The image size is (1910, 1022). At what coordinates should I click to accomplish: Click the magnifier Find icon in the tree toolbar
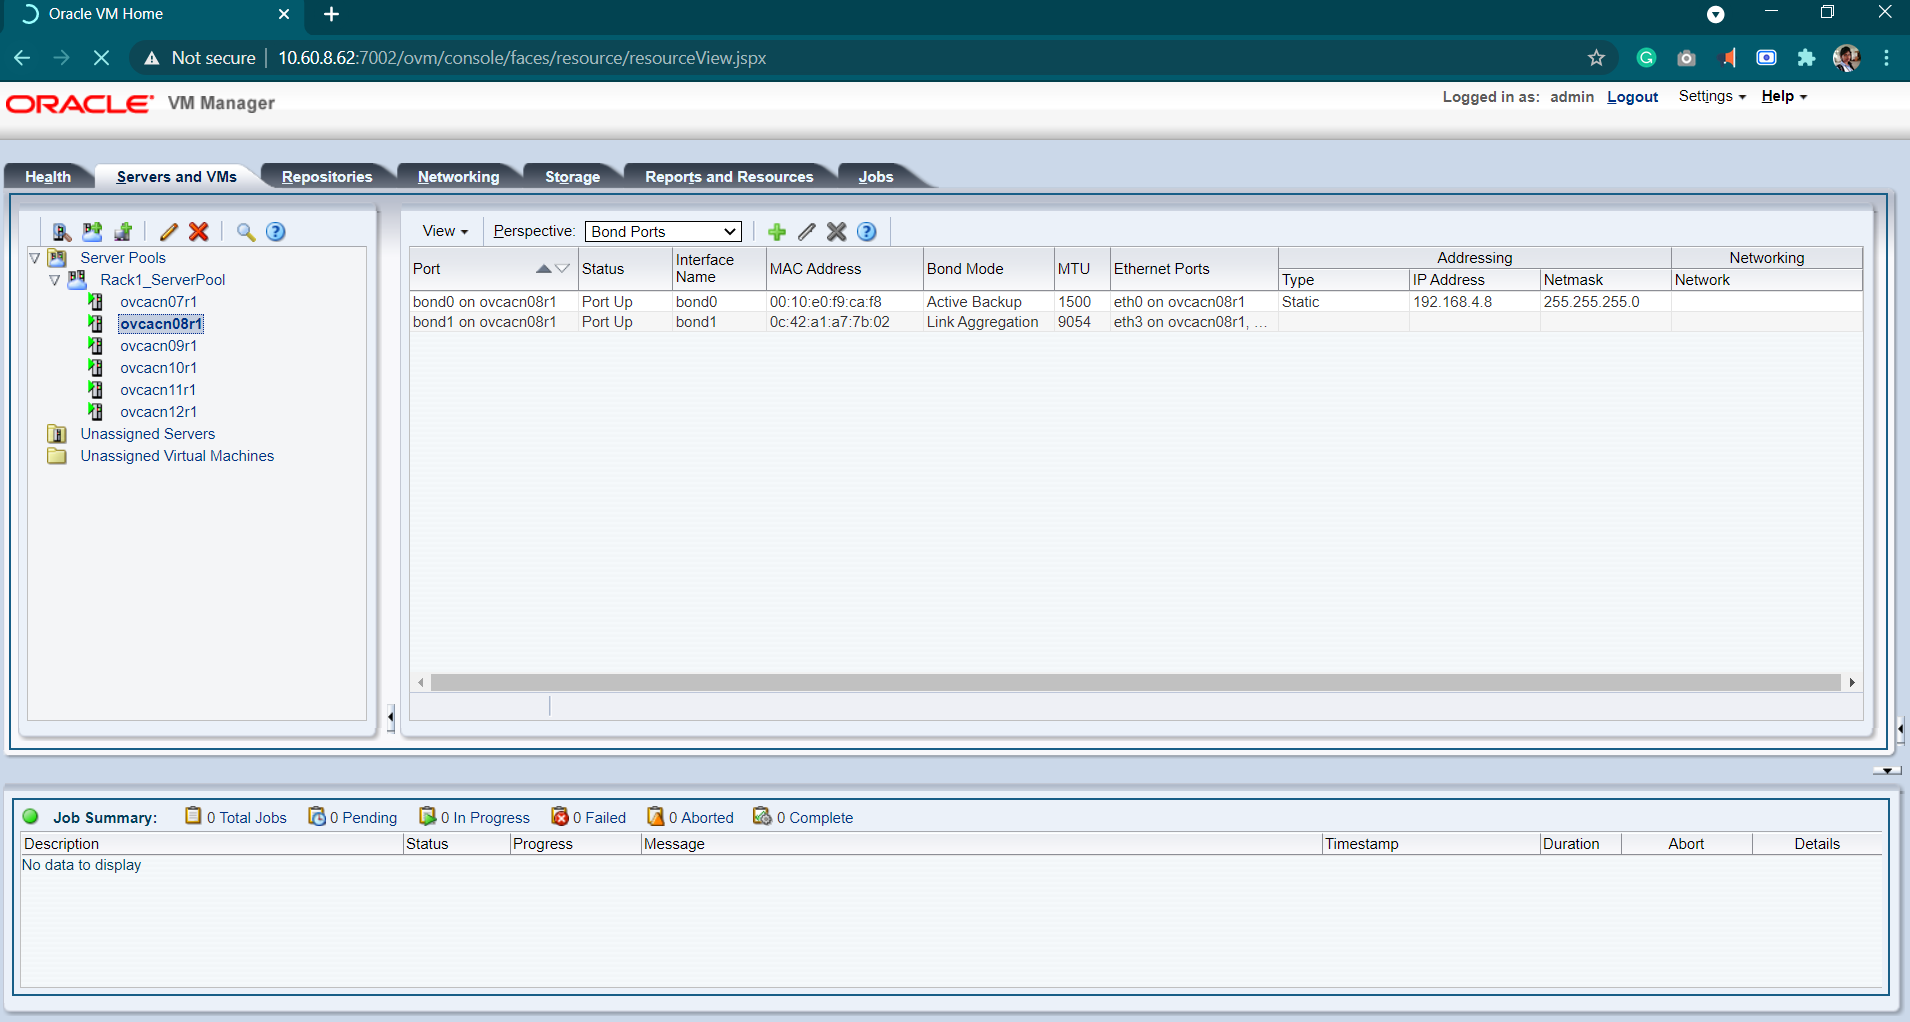[245, 232]
